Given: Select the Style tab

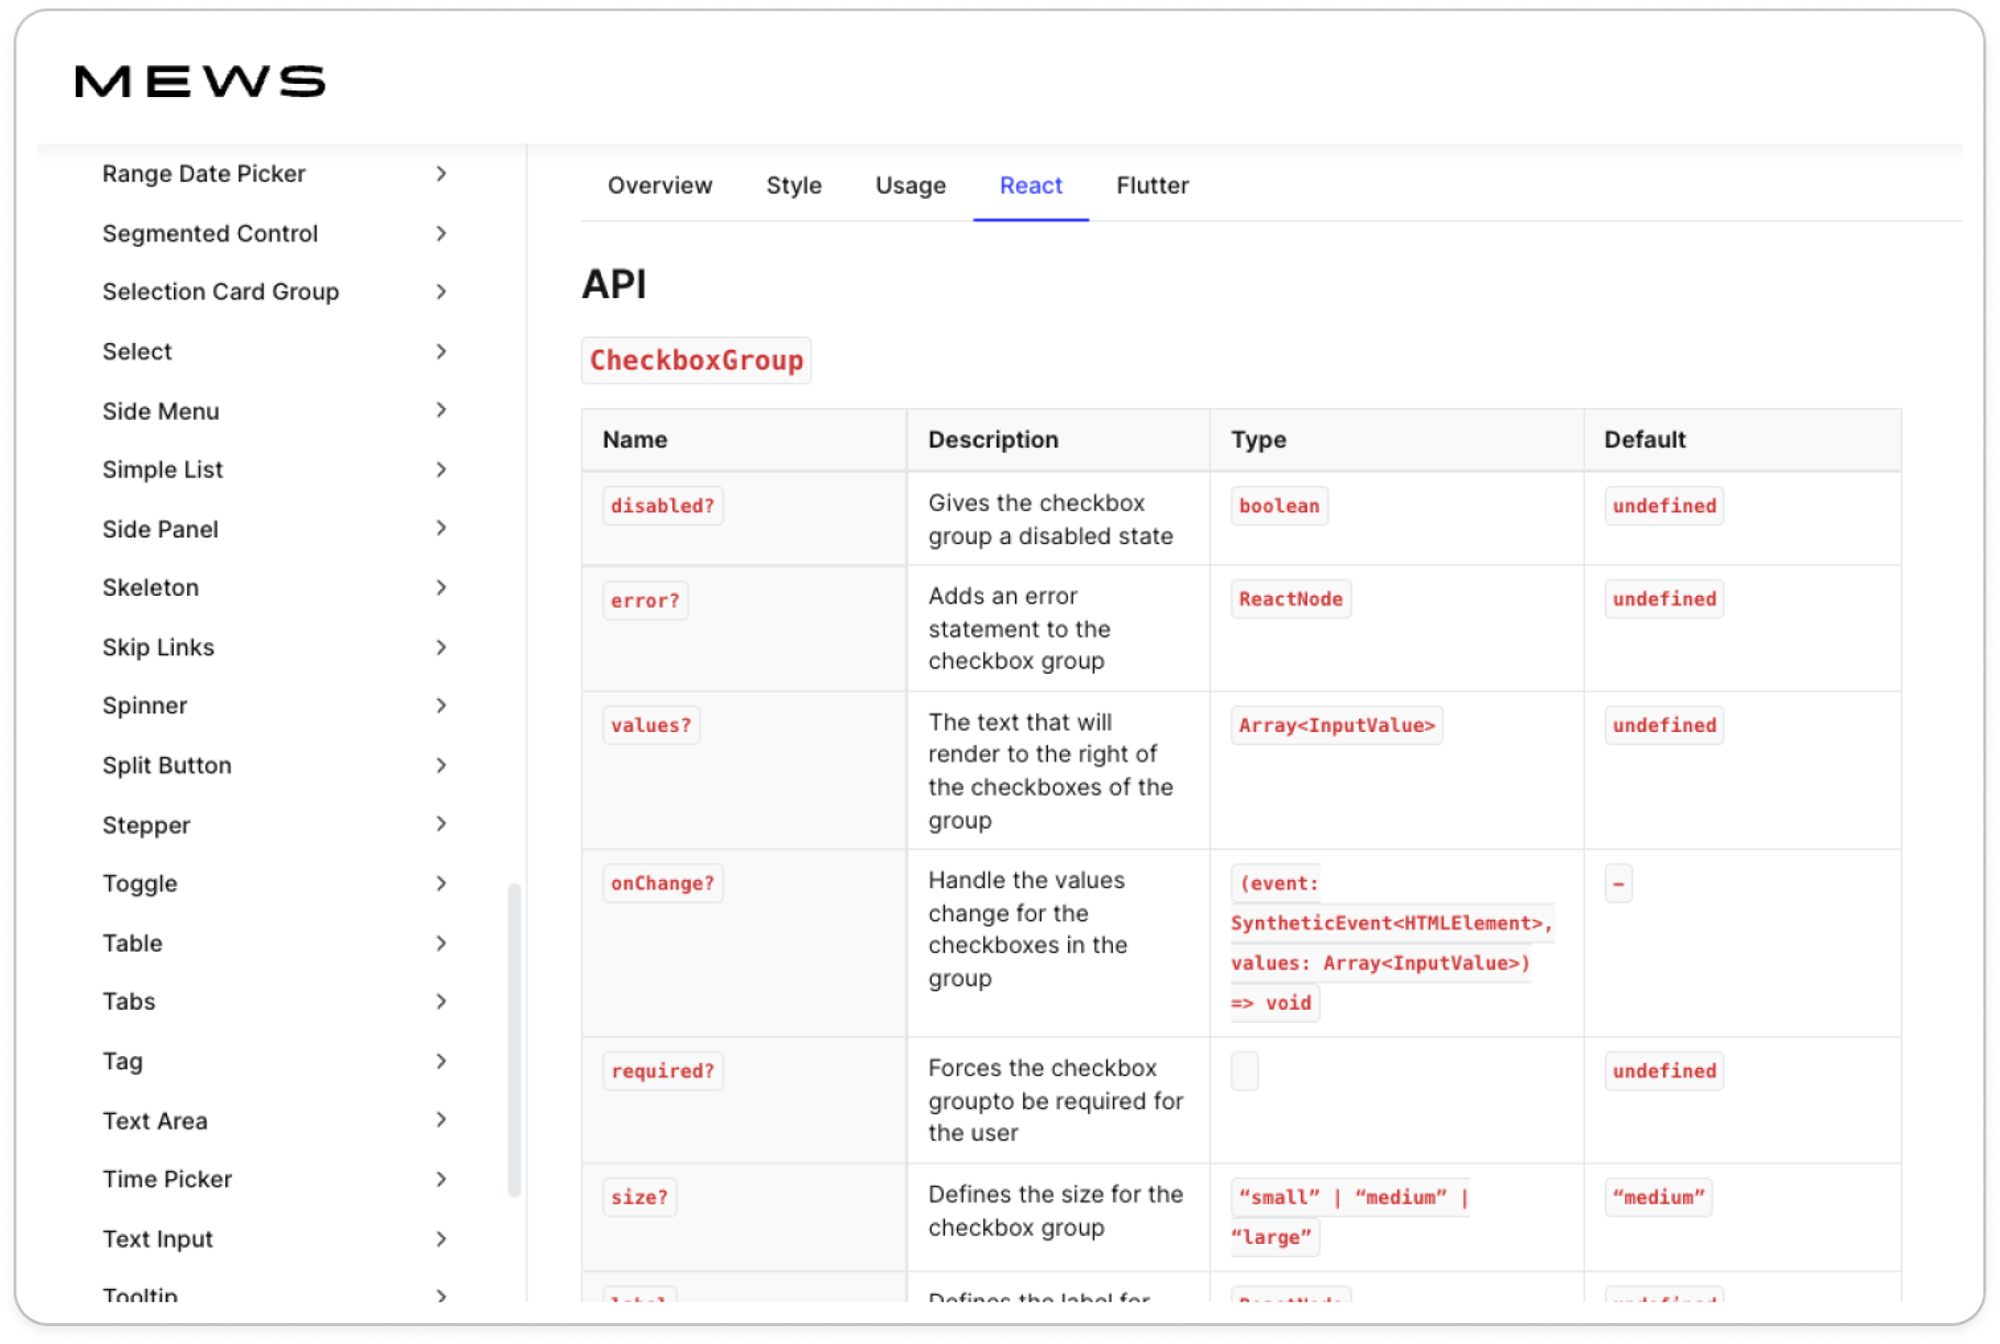Looking at the screenshot, I should pyautogui.click(x=794, y=186).
